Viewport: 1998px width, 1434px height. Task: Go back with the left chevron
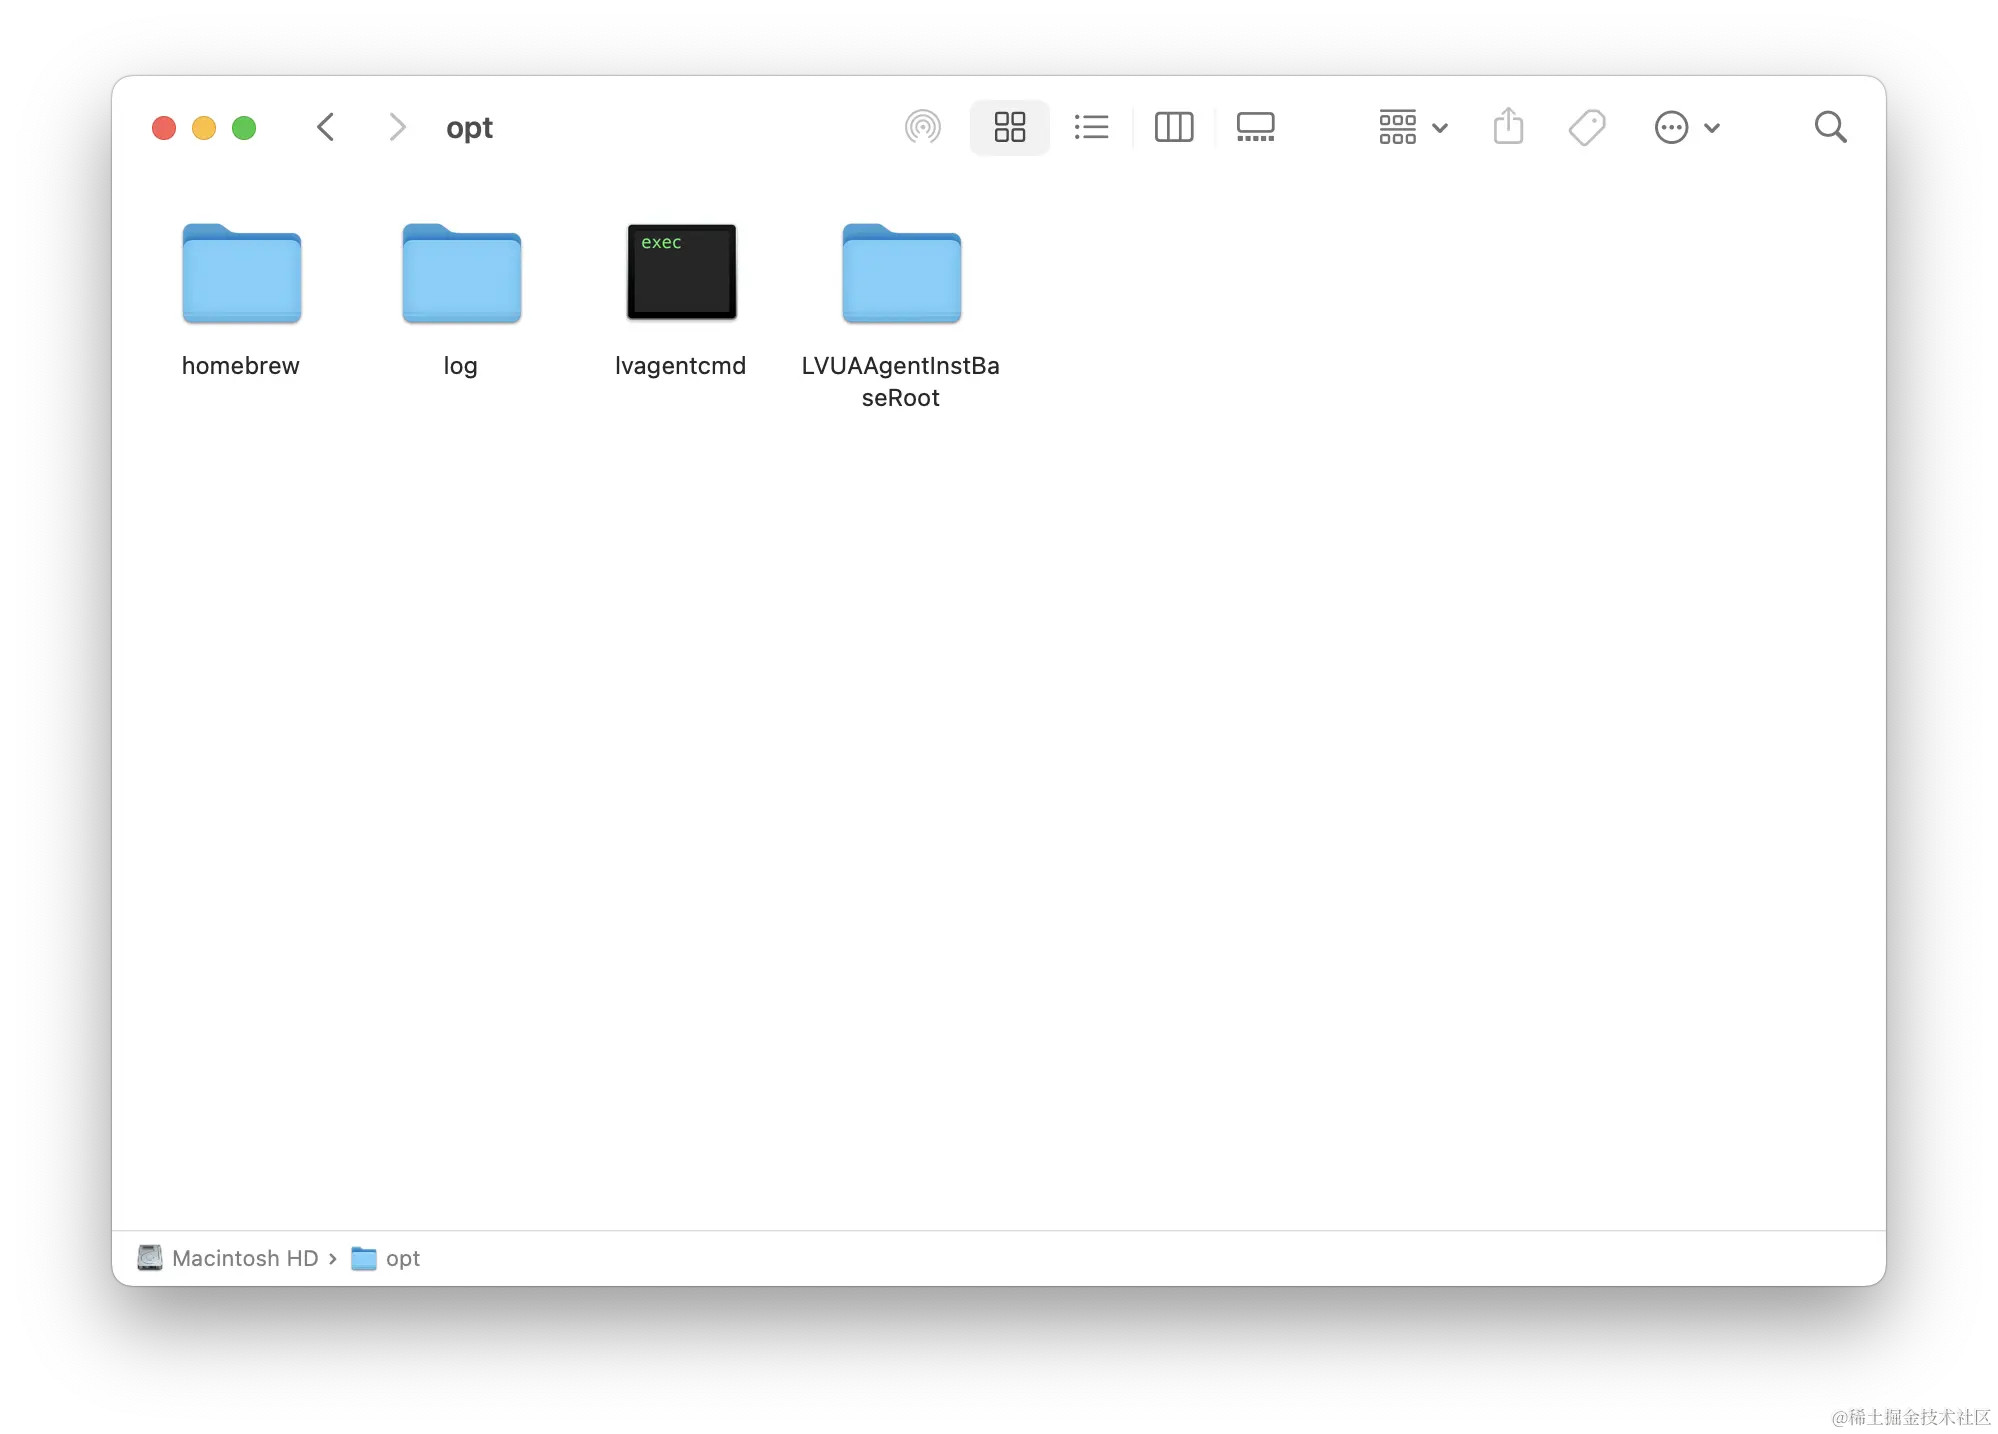tap(325, 127)
